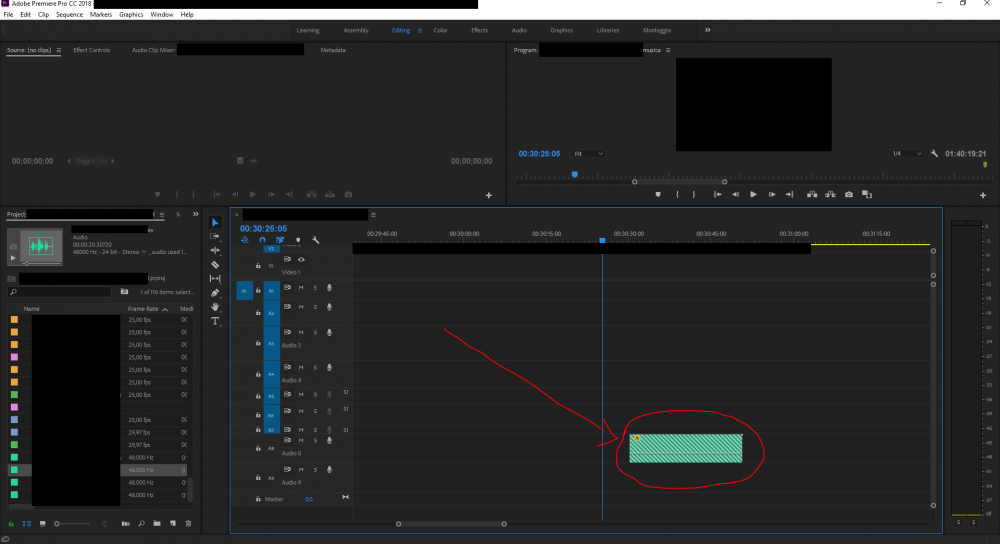Add a marker in the Program monitor
1000x544 pixels.
[x=657, y=194]
